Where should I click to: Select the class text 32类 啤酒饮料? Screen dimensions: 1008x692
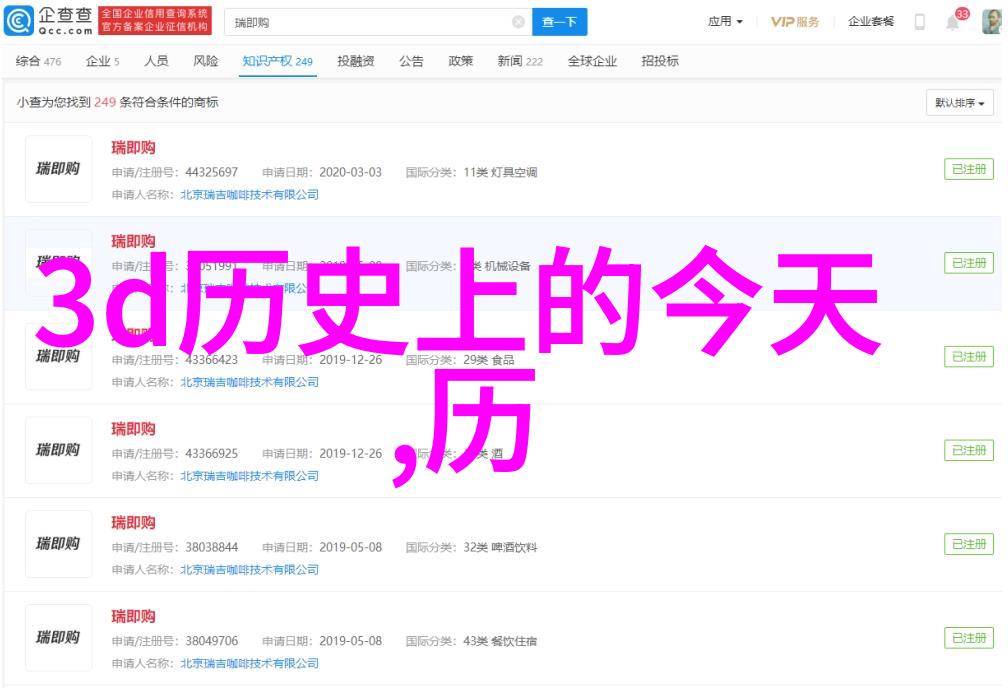(x=500, y=548)
